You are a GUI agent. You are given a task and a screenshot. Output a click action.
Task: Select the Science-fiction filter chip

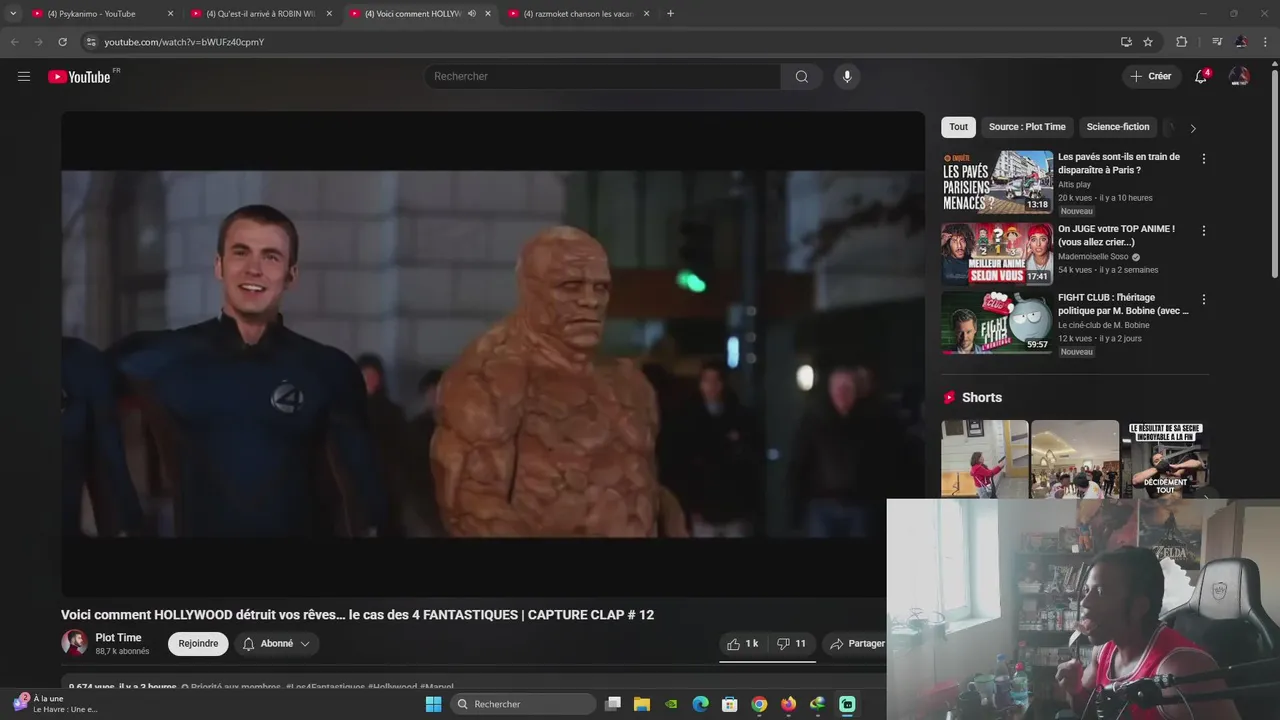(x=1118, y=127)
